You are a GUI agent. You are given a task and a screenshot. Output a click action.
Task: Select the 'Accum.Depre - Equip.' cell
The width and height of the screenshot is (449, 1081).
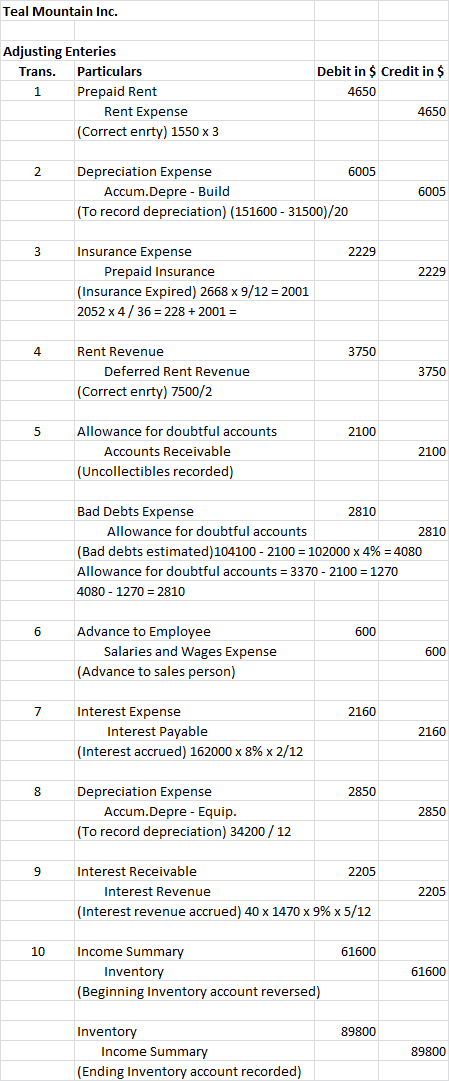point(170,811)
